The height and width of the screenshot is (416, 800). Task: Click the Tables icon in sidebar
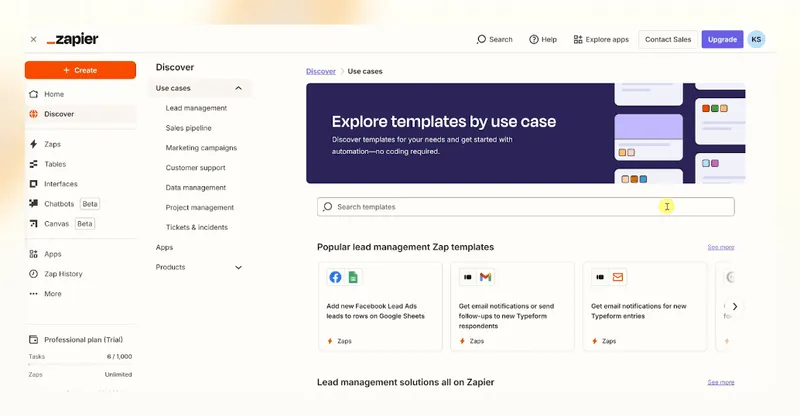click(34, 164)
